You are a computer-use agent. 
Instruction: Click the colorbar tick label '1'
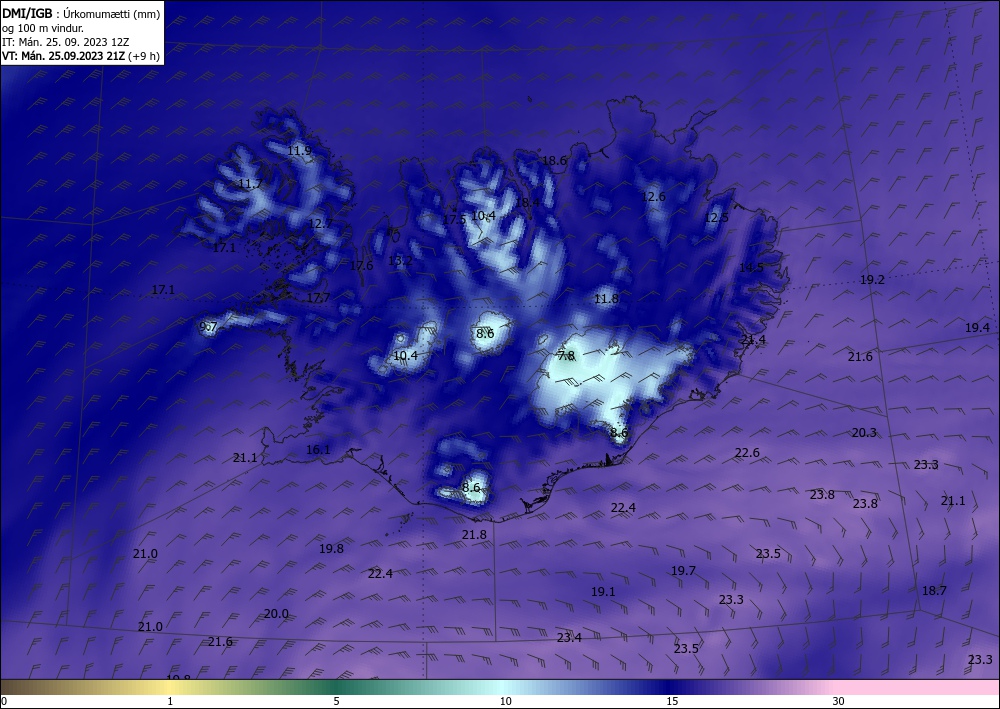[170, 701]
